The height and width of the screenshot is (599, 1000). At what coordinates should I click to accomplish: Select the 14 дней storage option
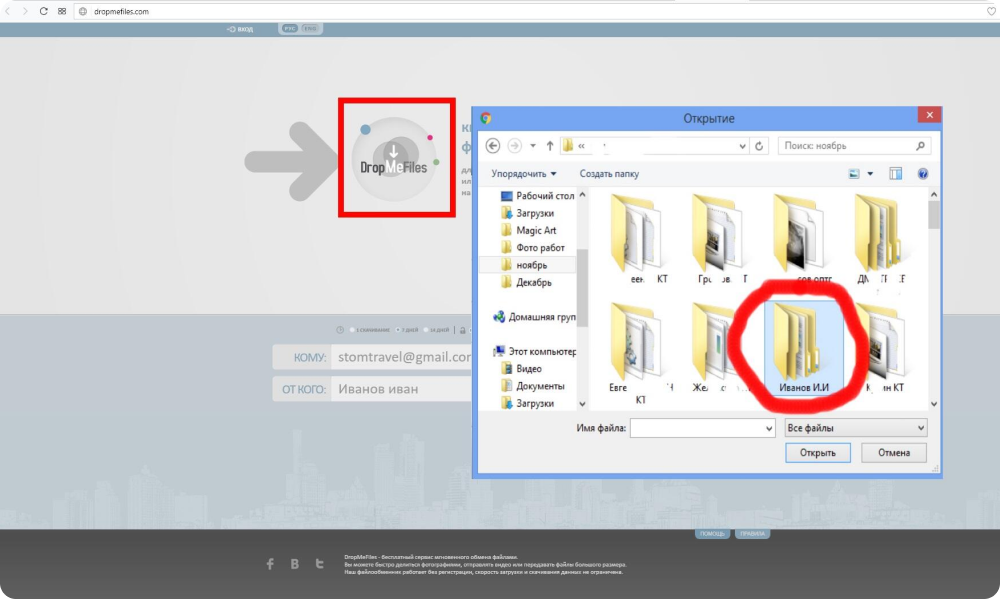436,330
